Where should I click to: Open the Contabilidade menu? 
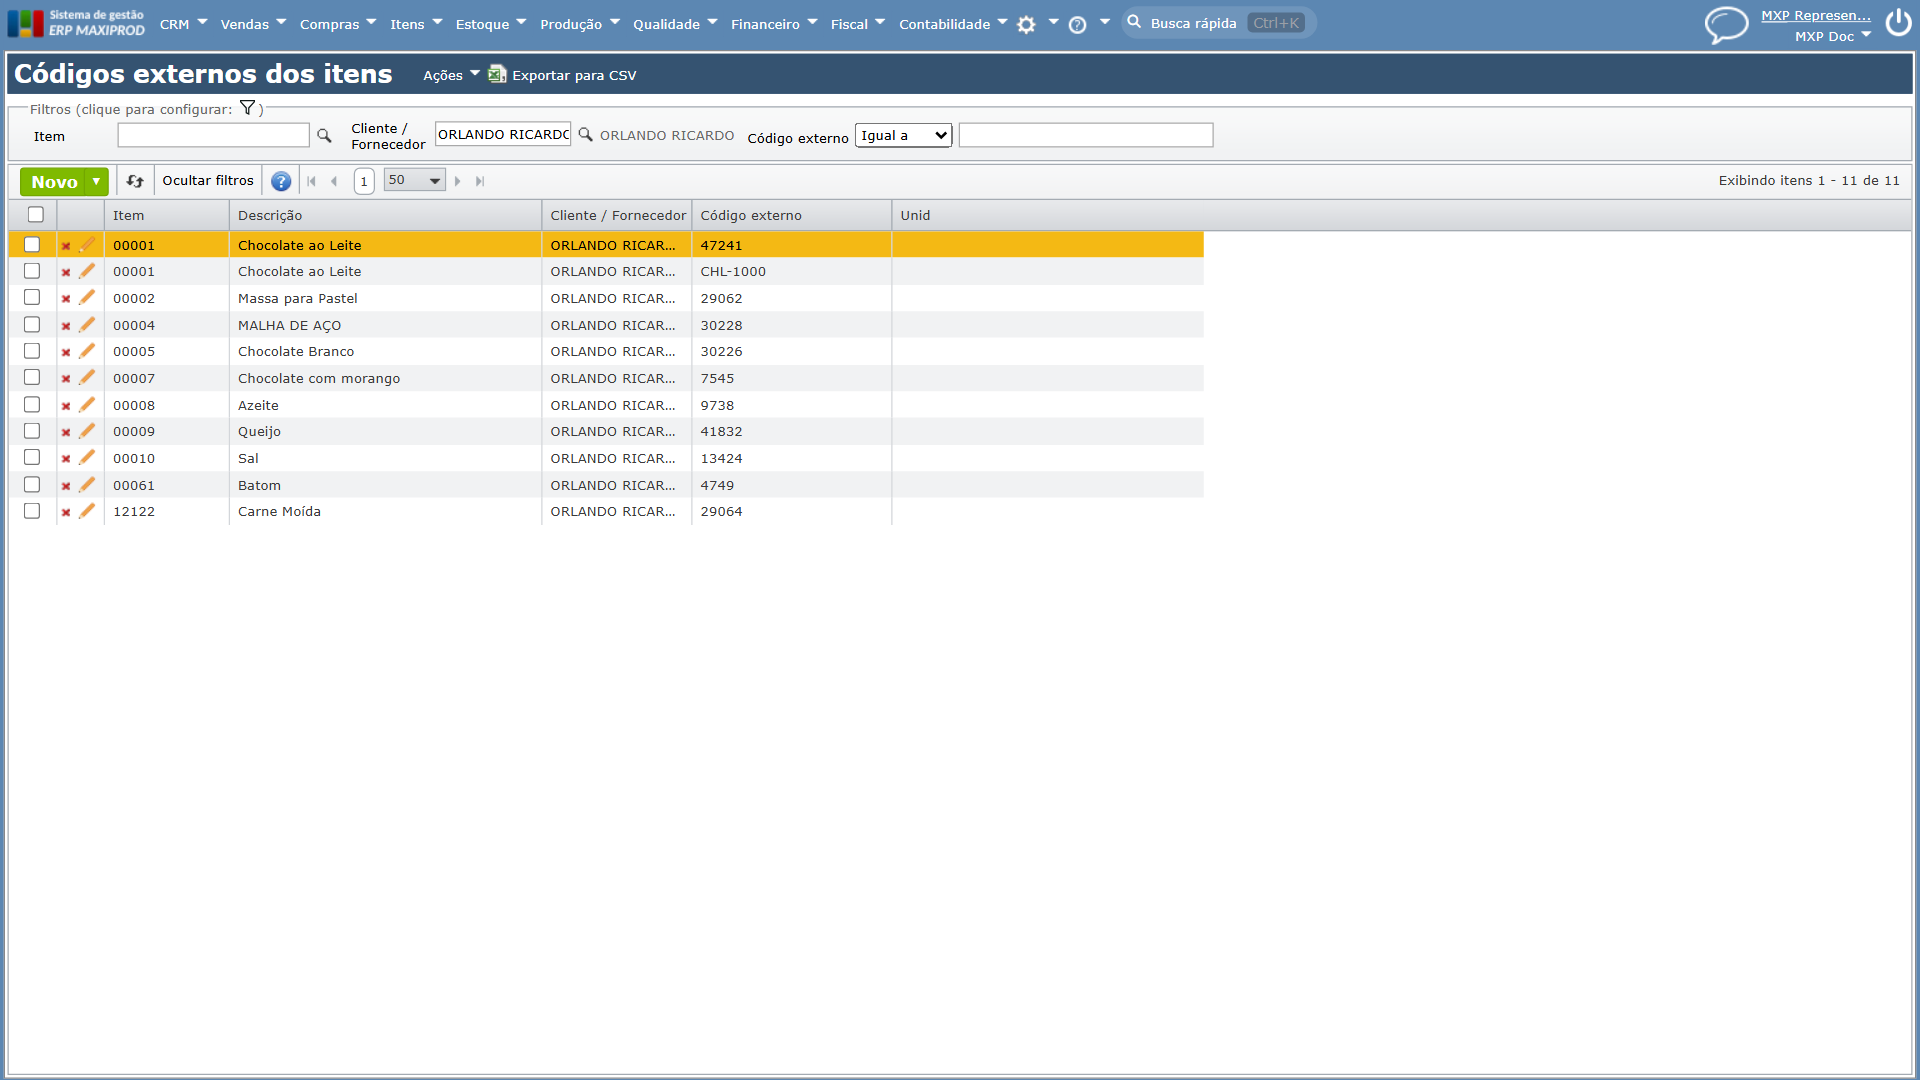953,24
